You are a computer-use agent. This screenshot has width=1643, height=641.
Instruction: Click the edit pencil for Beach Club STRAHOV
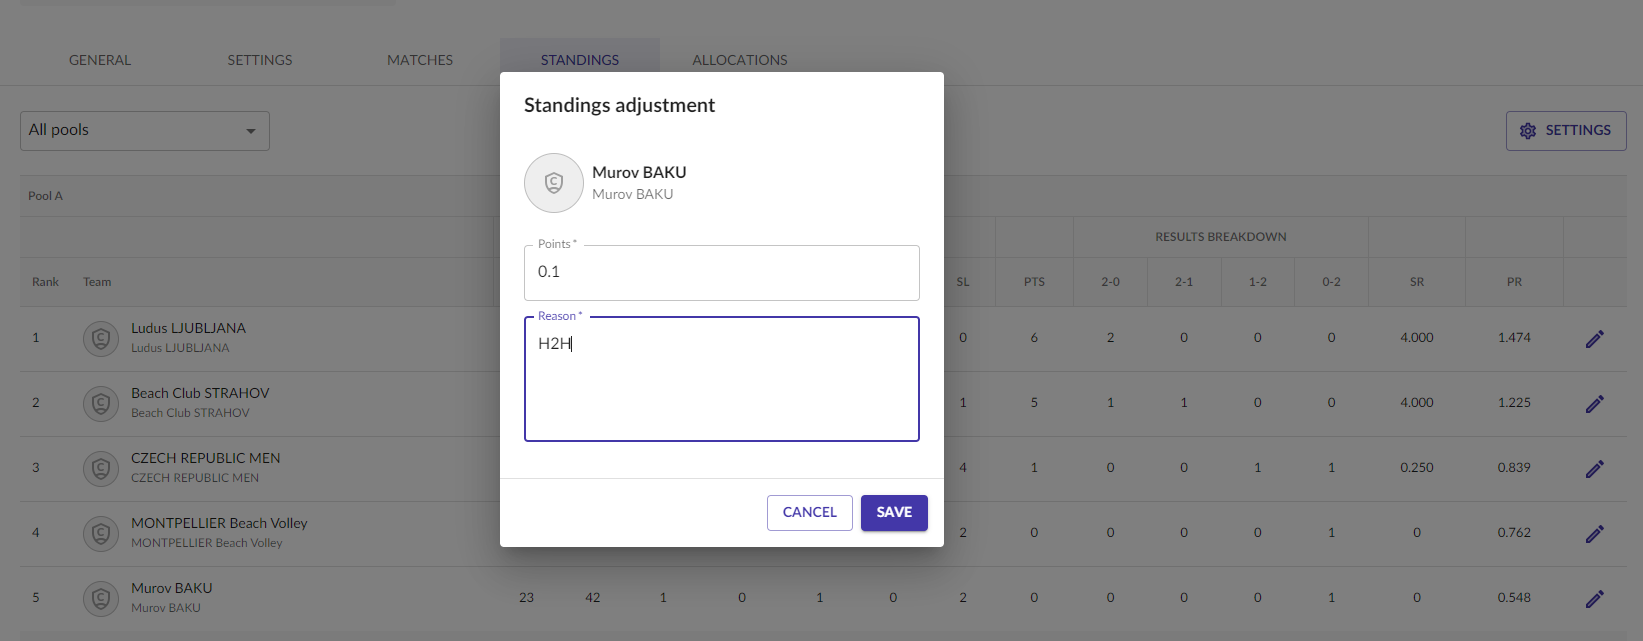pyautogui.click(x=1595, y=404)
